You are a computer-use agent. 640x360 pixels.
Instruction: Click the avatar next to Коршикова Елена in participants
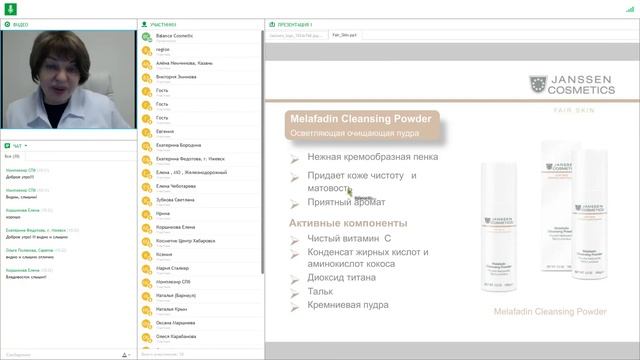tap(147, 229)
